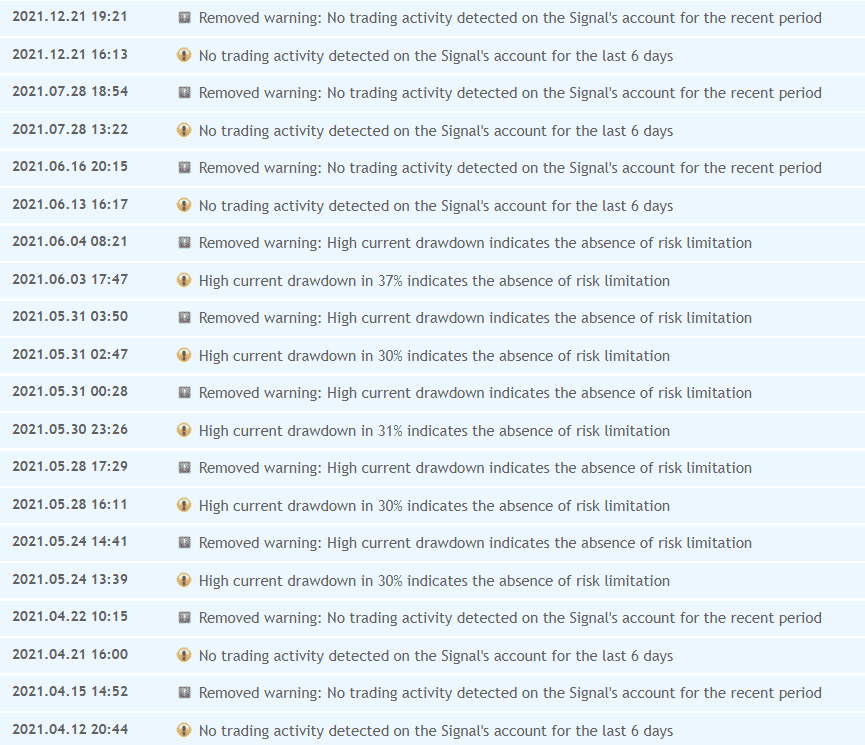This screenshot has height=745, width=865.
Task: Click the gray removed icon on 2021.06.04 08:21 row
Action: tap(184, 243)
